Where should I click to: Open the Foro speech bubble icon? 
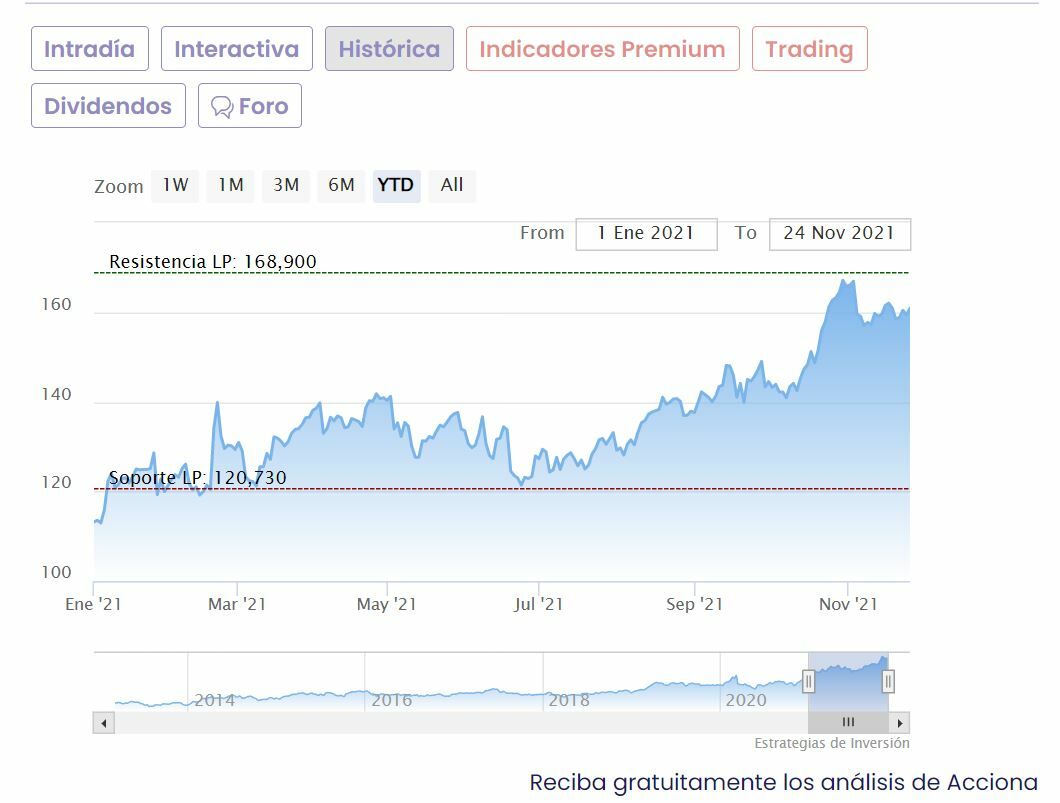222,107
